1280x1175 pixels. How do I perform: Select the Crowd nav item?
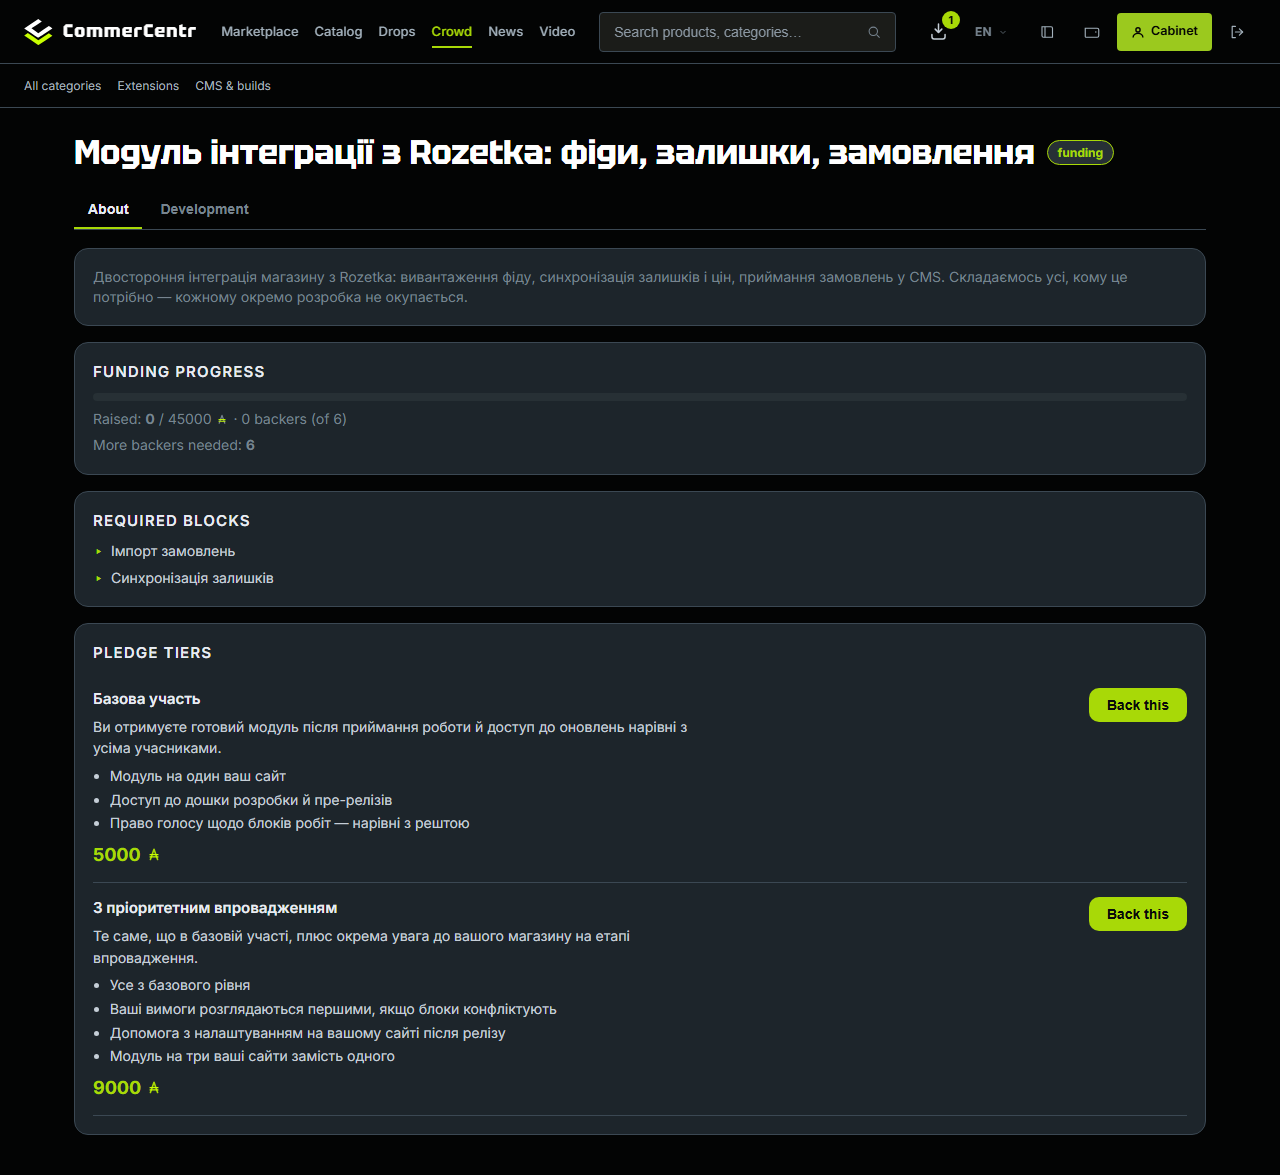pos(452,32)
